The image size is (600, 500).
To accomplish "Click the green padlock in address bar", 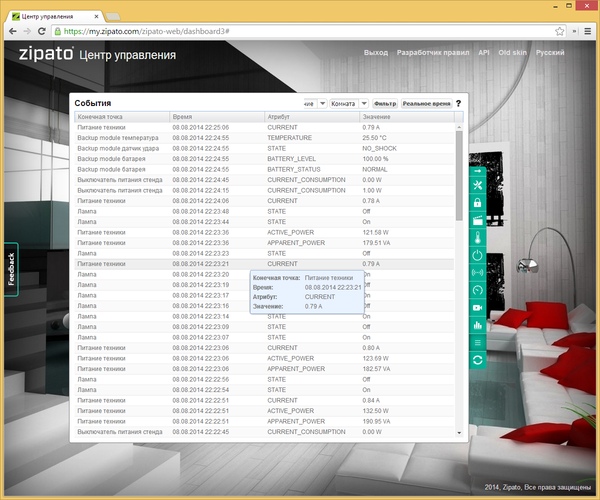I will [58, 31].
